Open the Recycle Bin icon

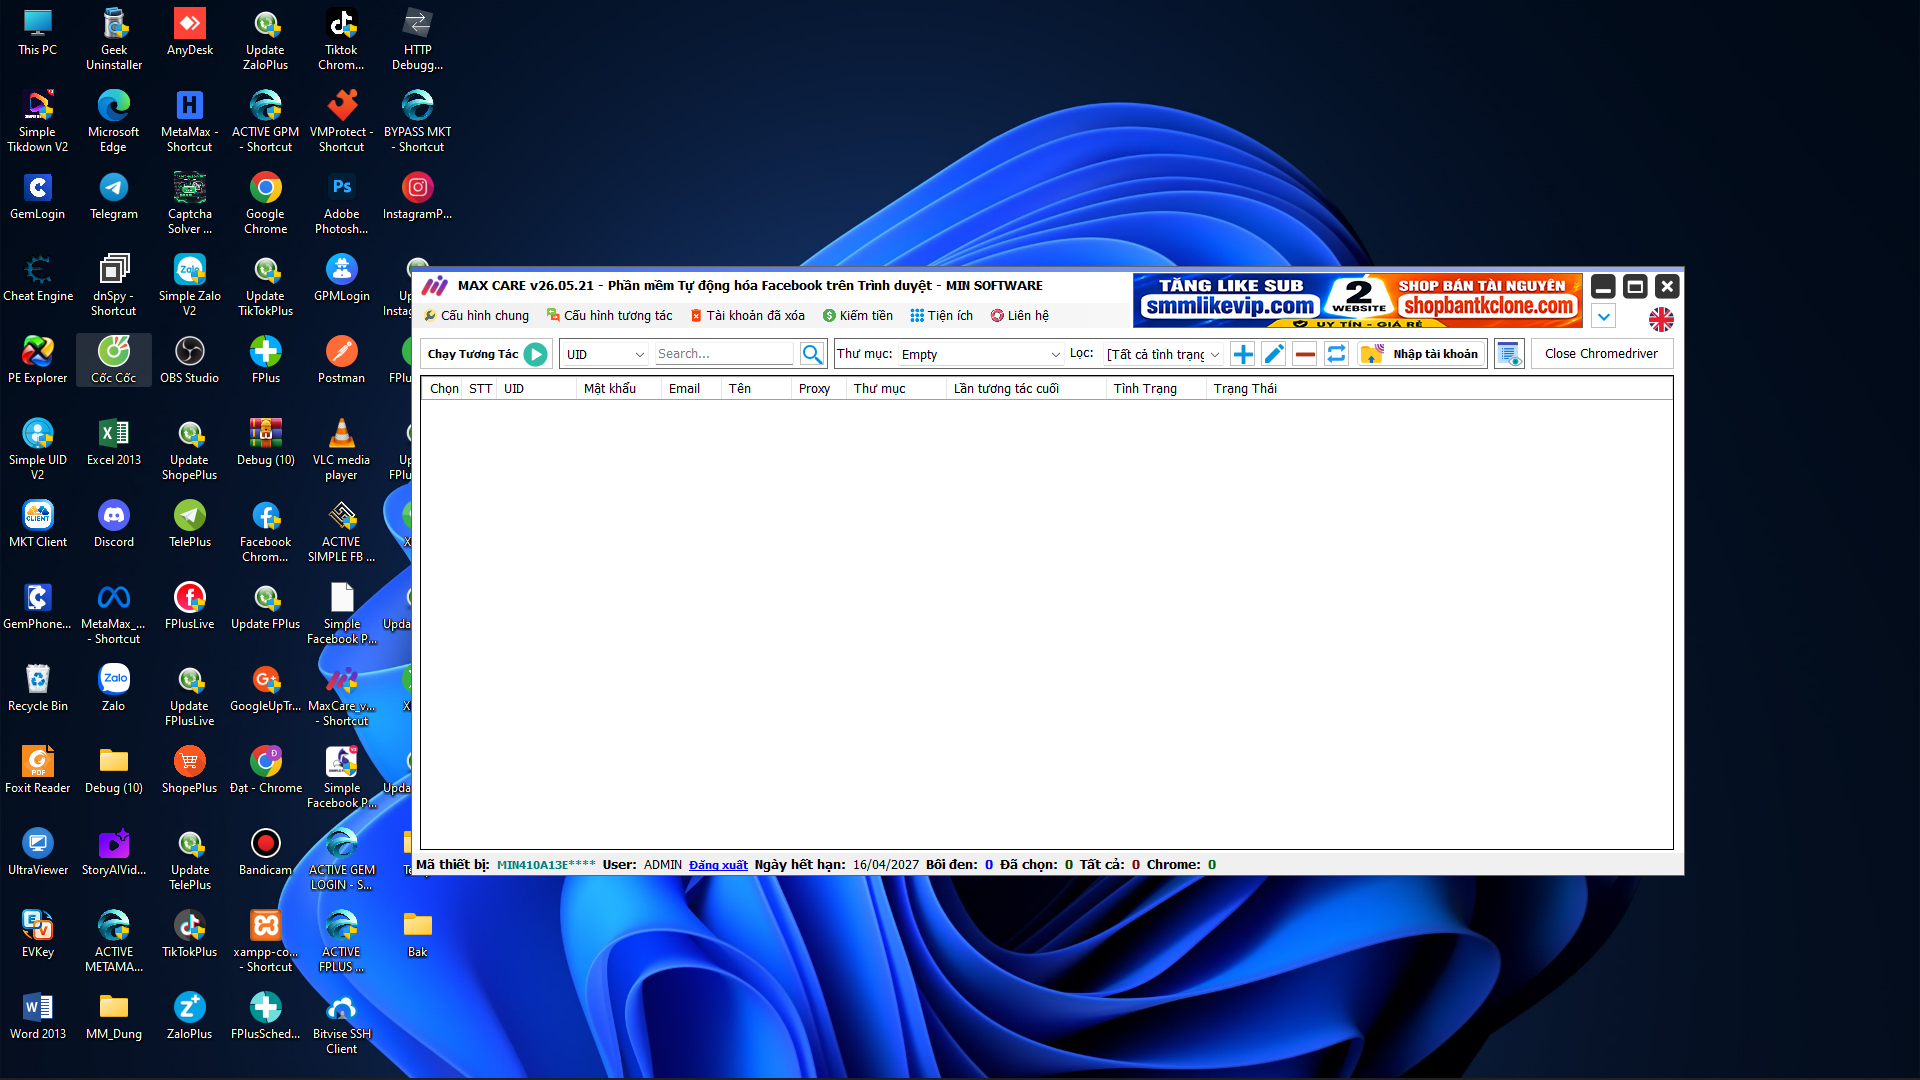click(38, 688)
